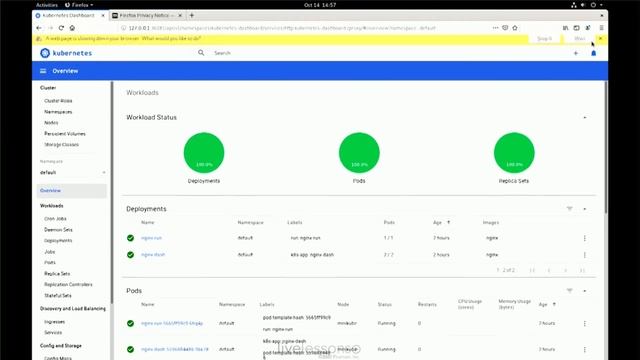
Task: Open the Firefox app menu in top bar
Action: click(x=79, y=5)
